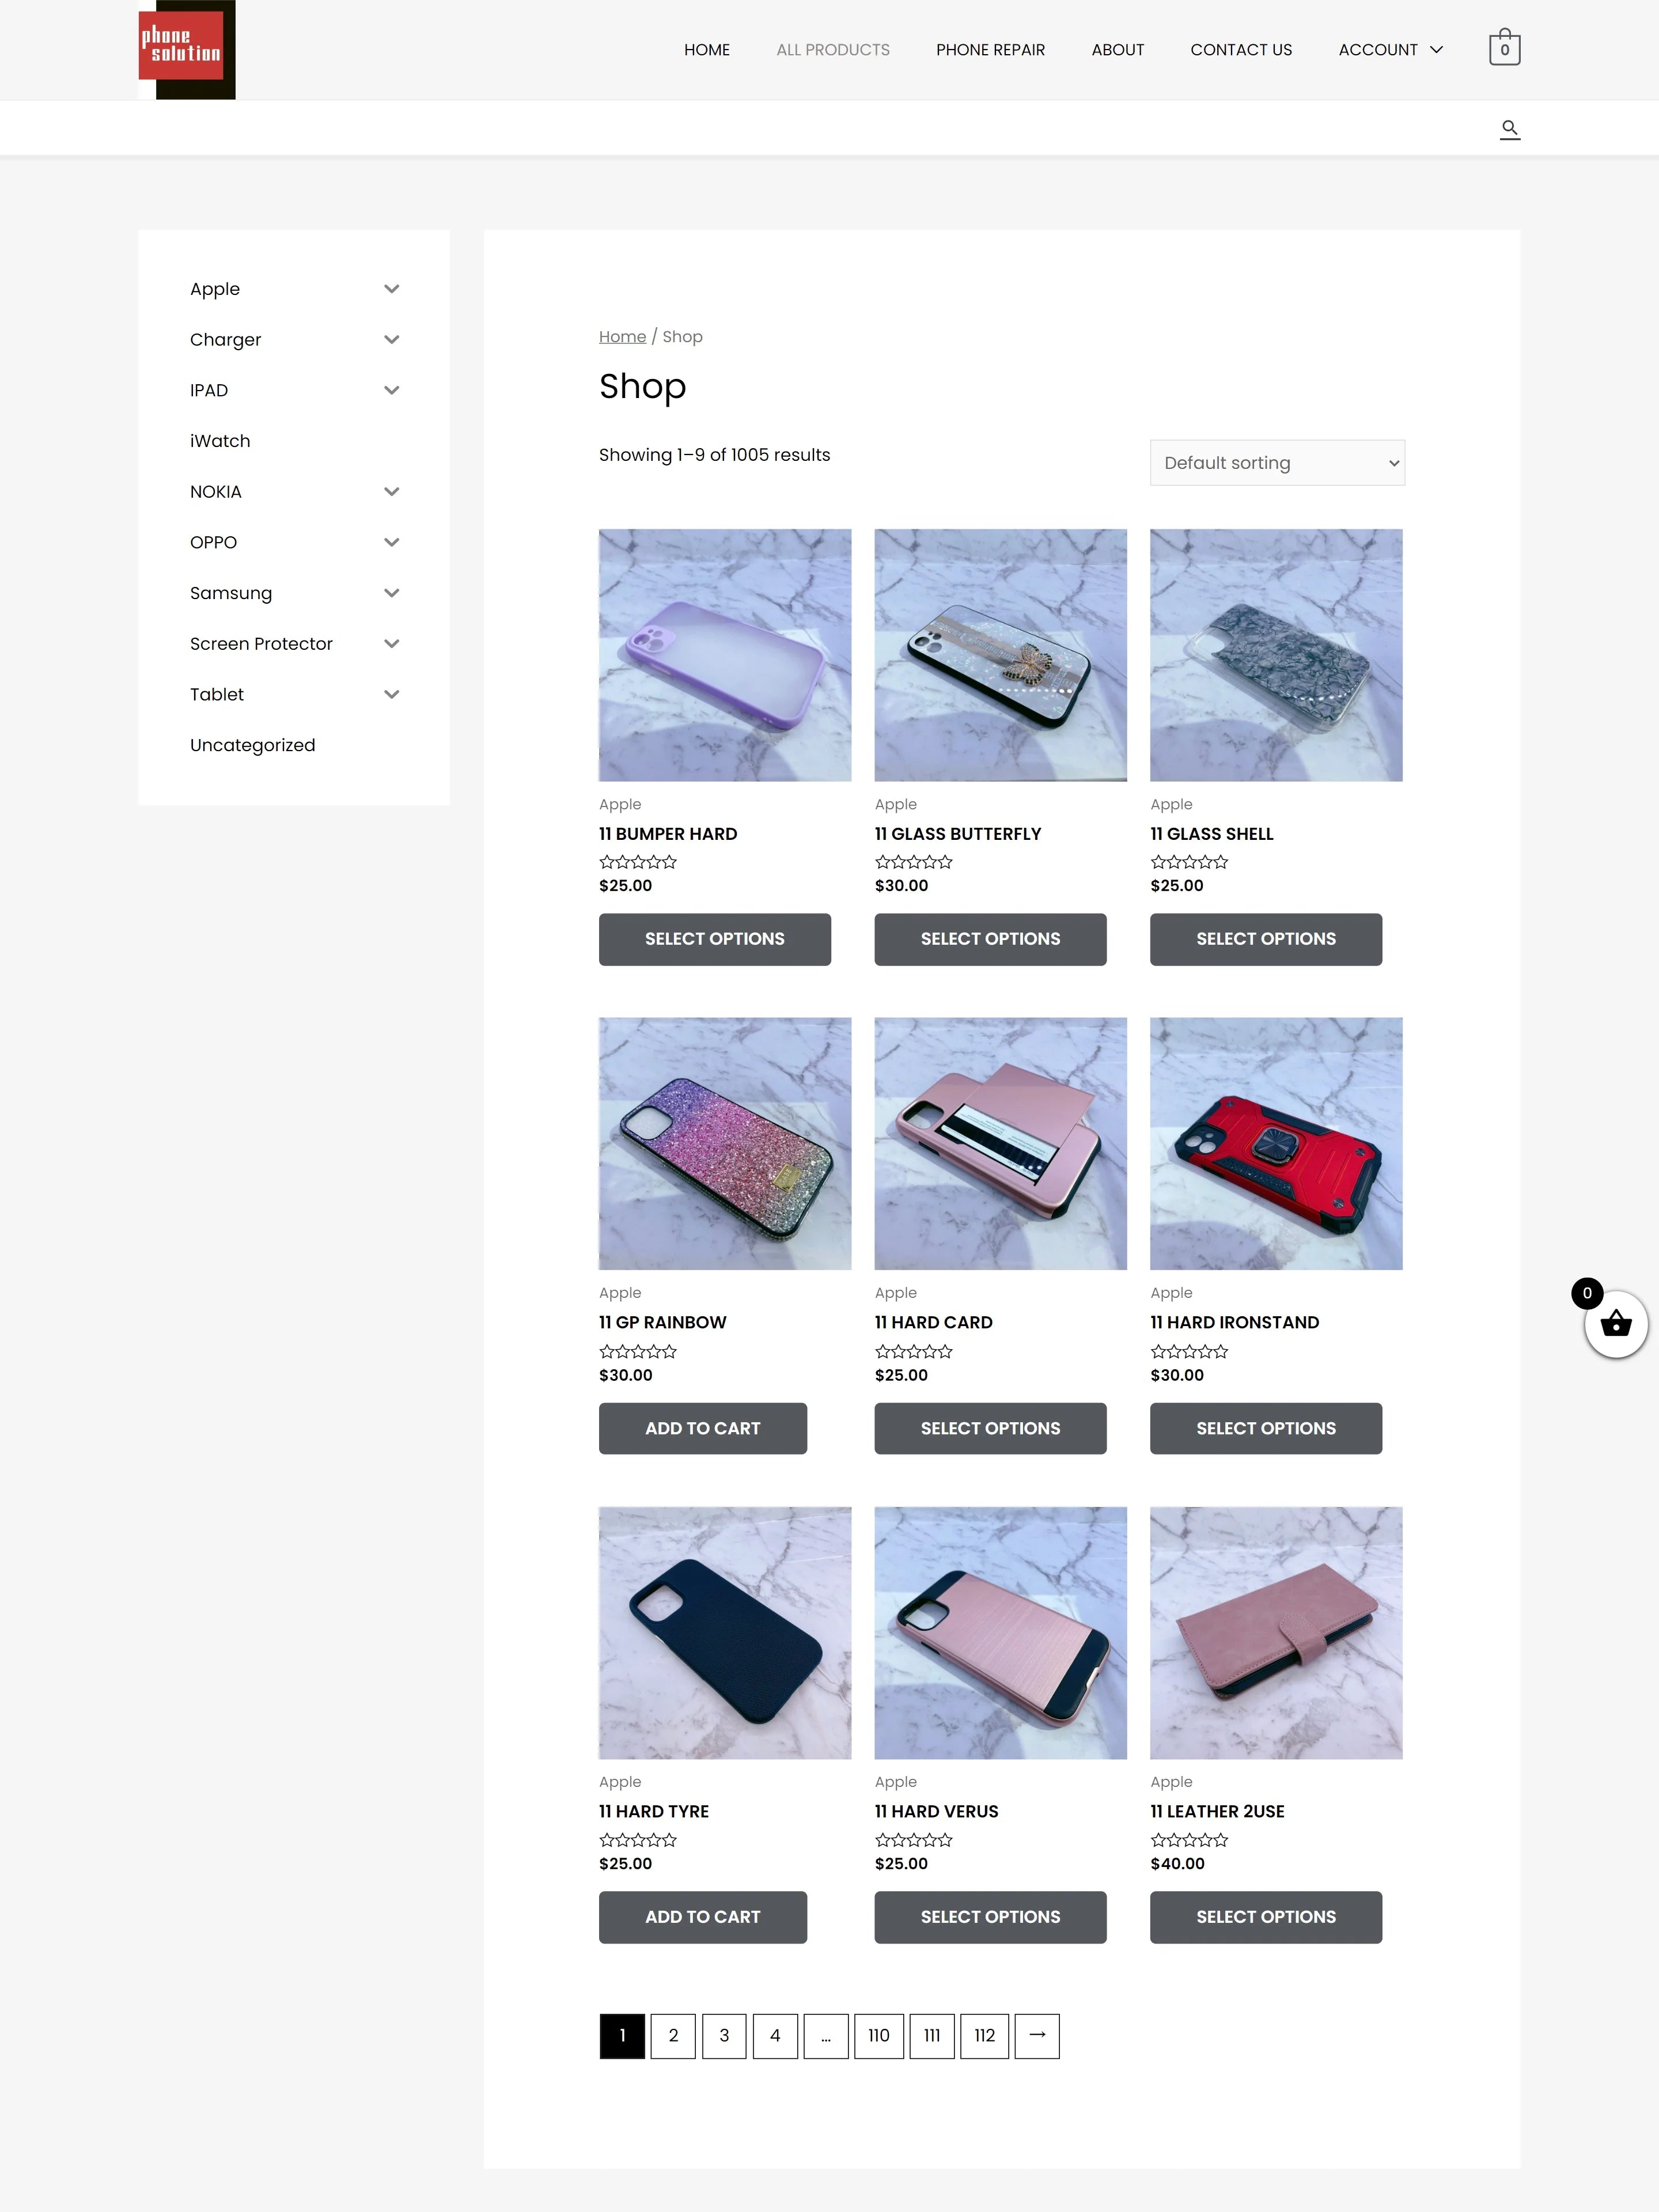Open the 11 HARD IRONSTAND product image
The width and height of the screenshot is (1659, 2212).
(x=1276, y=1144)
